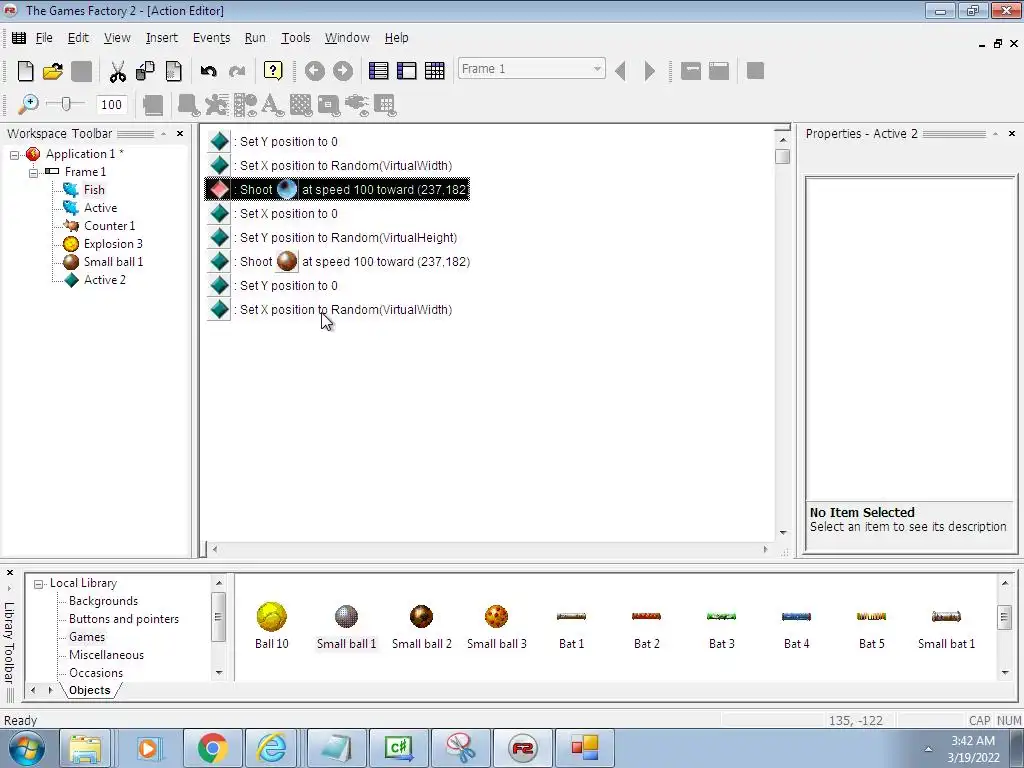Screen dimensions: 1024x768
Task: Show hidden system tray icons
Action: (928, 749)
